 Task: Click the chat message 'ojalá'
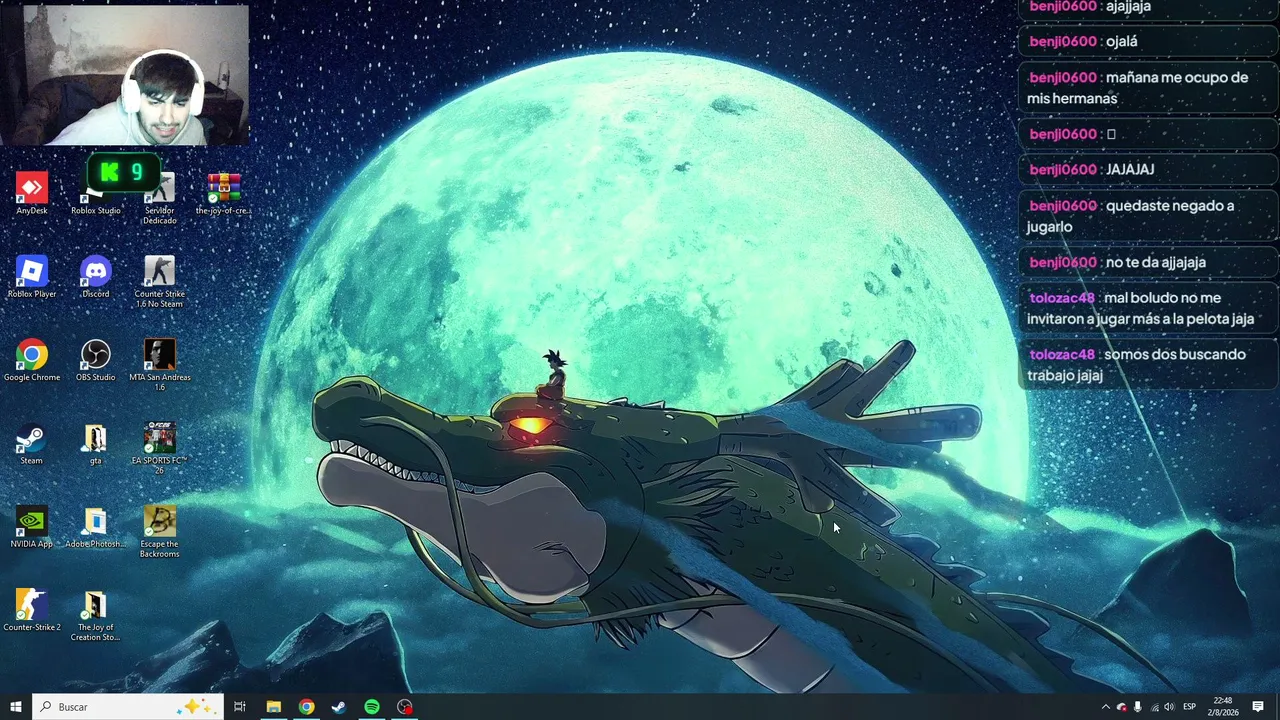pyautogui.click(x=1149, y=41)
